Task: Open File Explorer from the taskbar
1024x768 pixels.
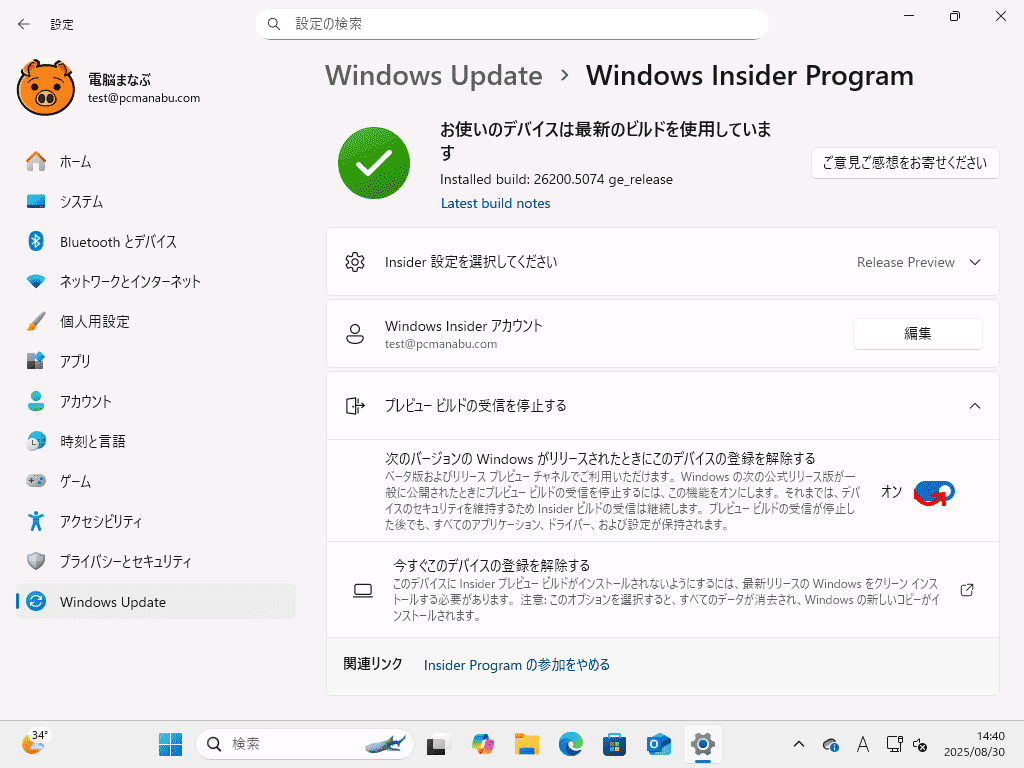Action: (526, 744)
